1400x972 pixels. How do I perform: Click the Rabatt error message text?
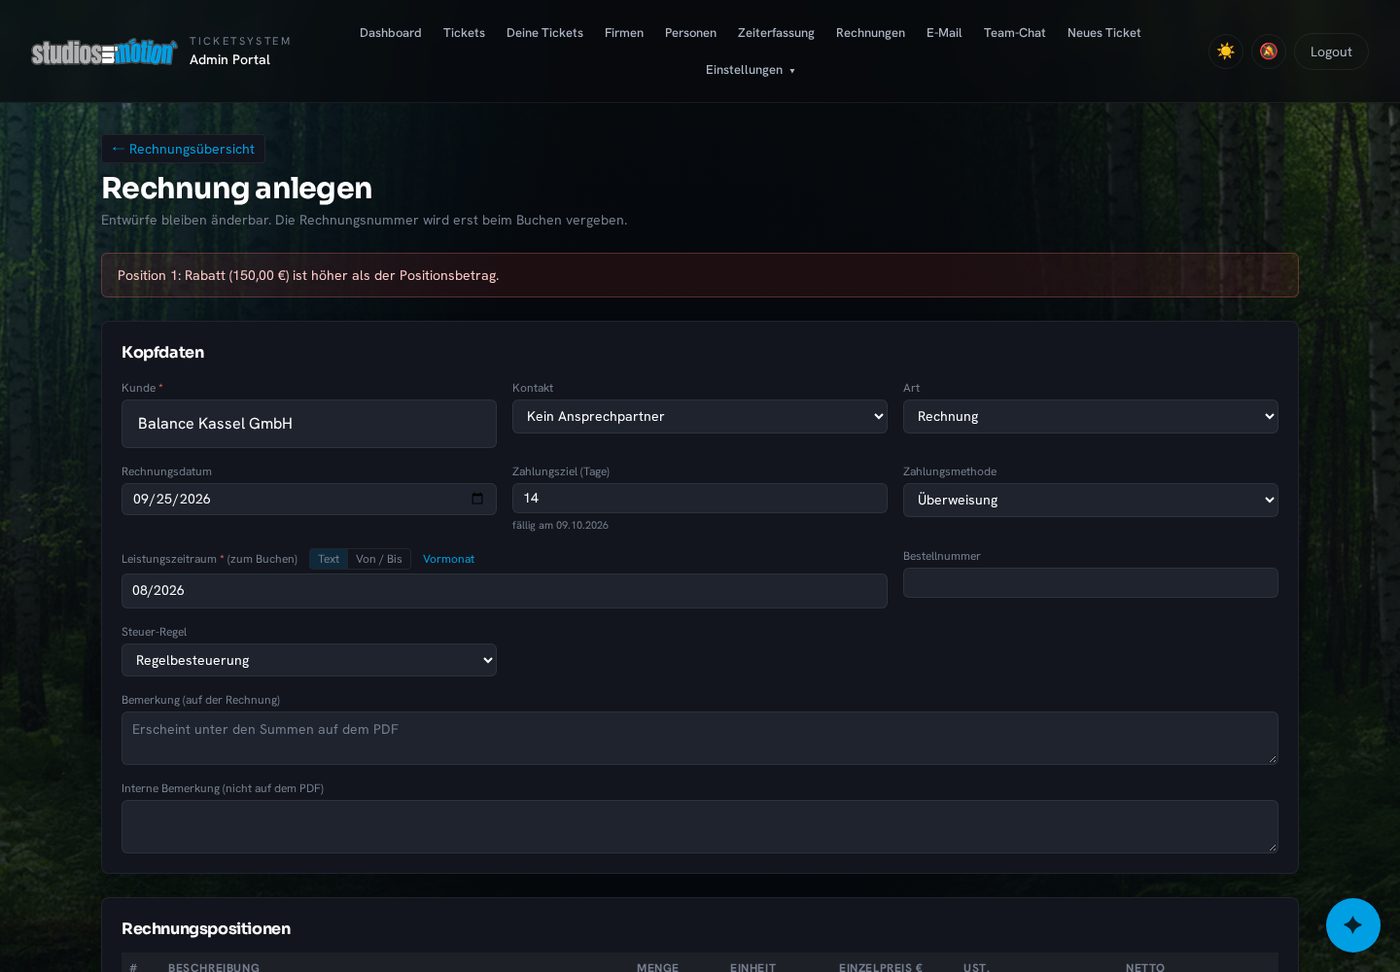308,276
